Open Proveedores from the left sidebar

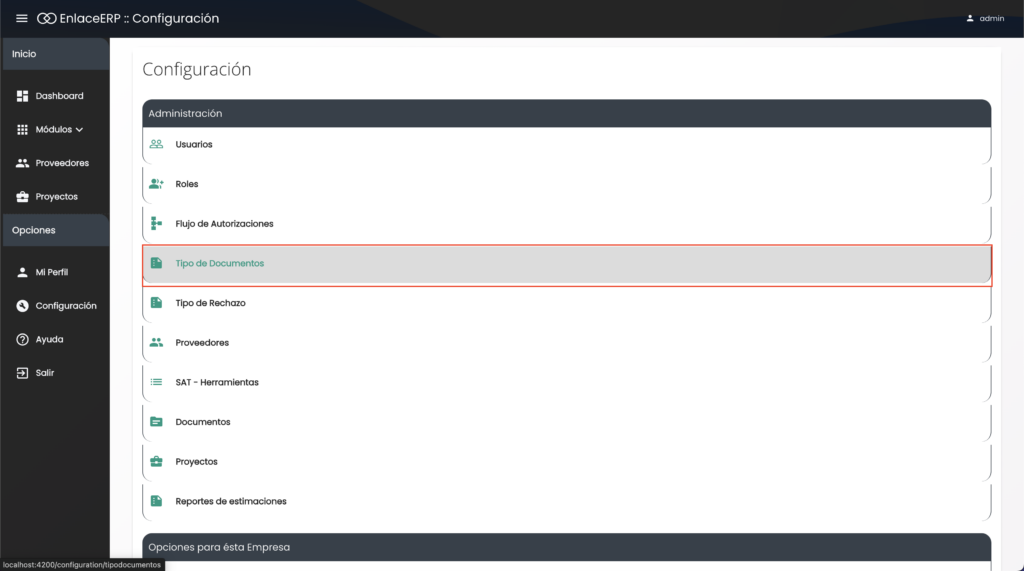coord(61,163)
